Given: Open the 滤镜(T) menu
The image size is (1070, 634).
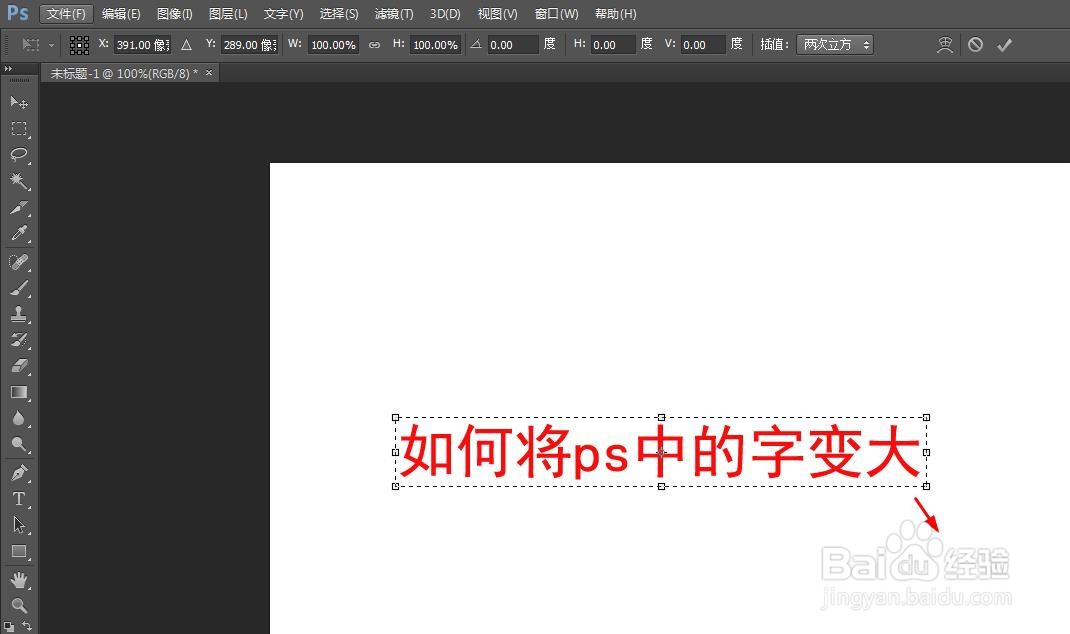Looking at the screenshot, I should pos(394,14).
